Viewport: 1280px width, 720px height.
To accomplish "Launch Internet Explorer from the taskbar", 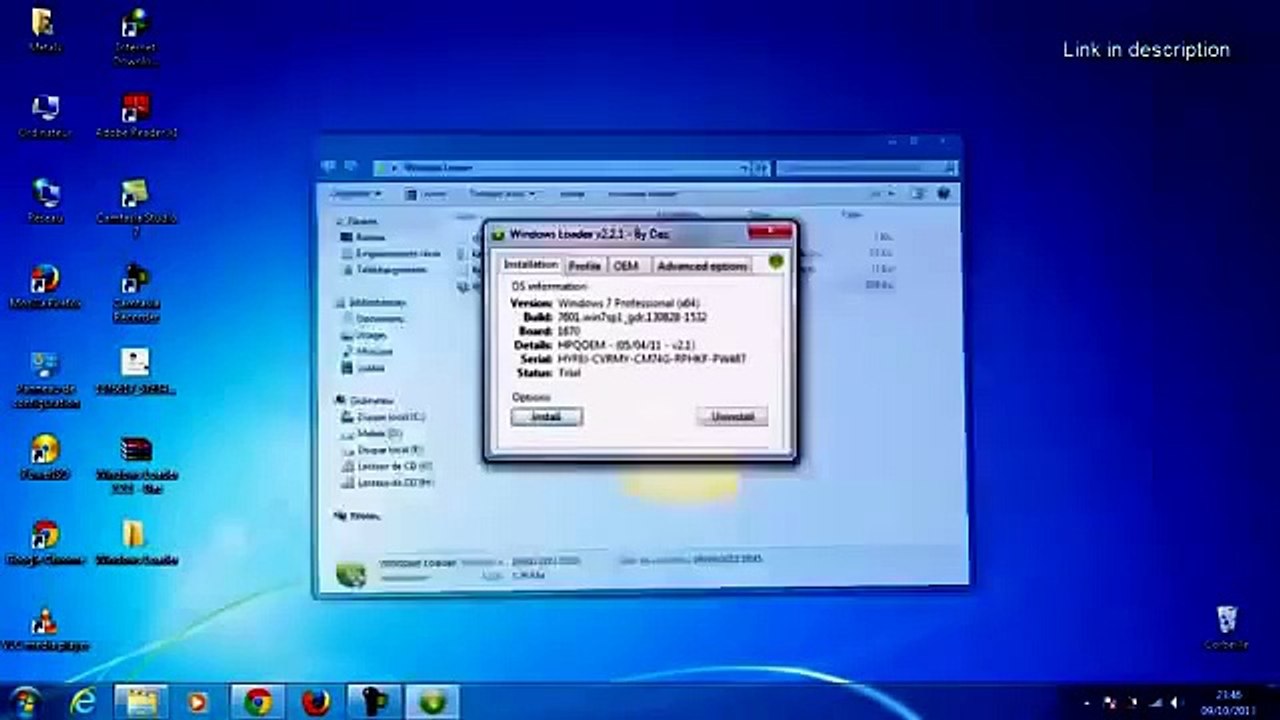I will coord(84,702).
